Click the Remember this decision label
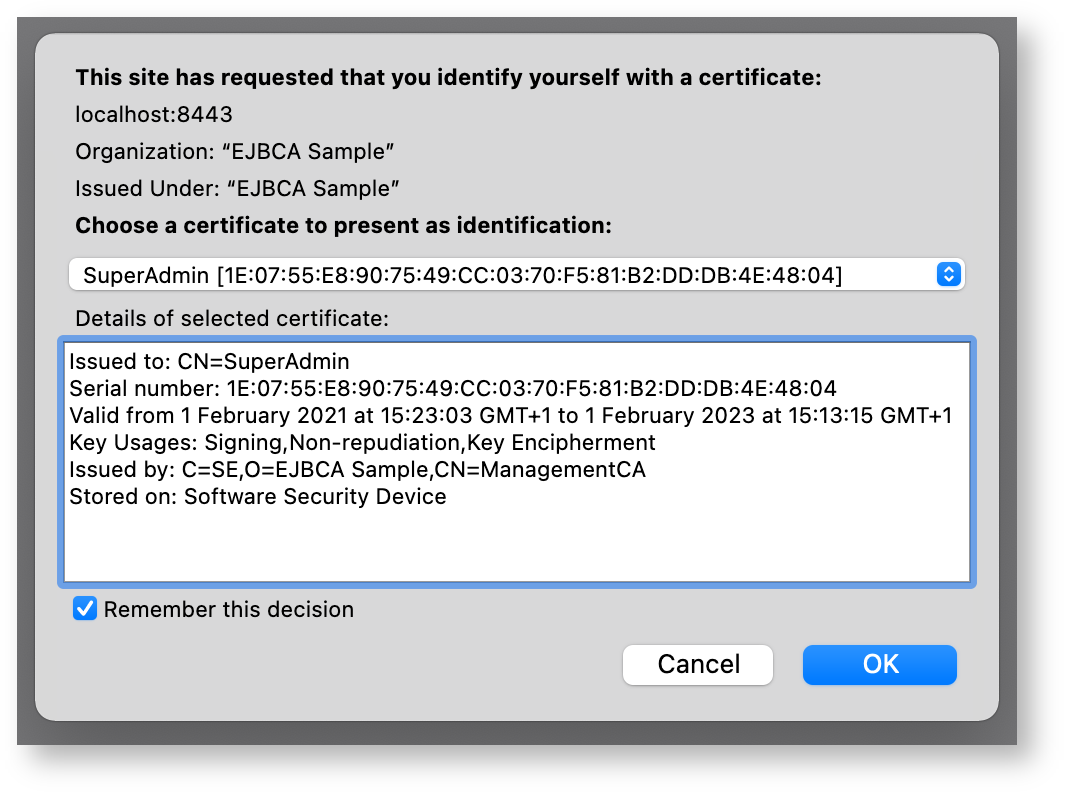 tap(228, 609)
